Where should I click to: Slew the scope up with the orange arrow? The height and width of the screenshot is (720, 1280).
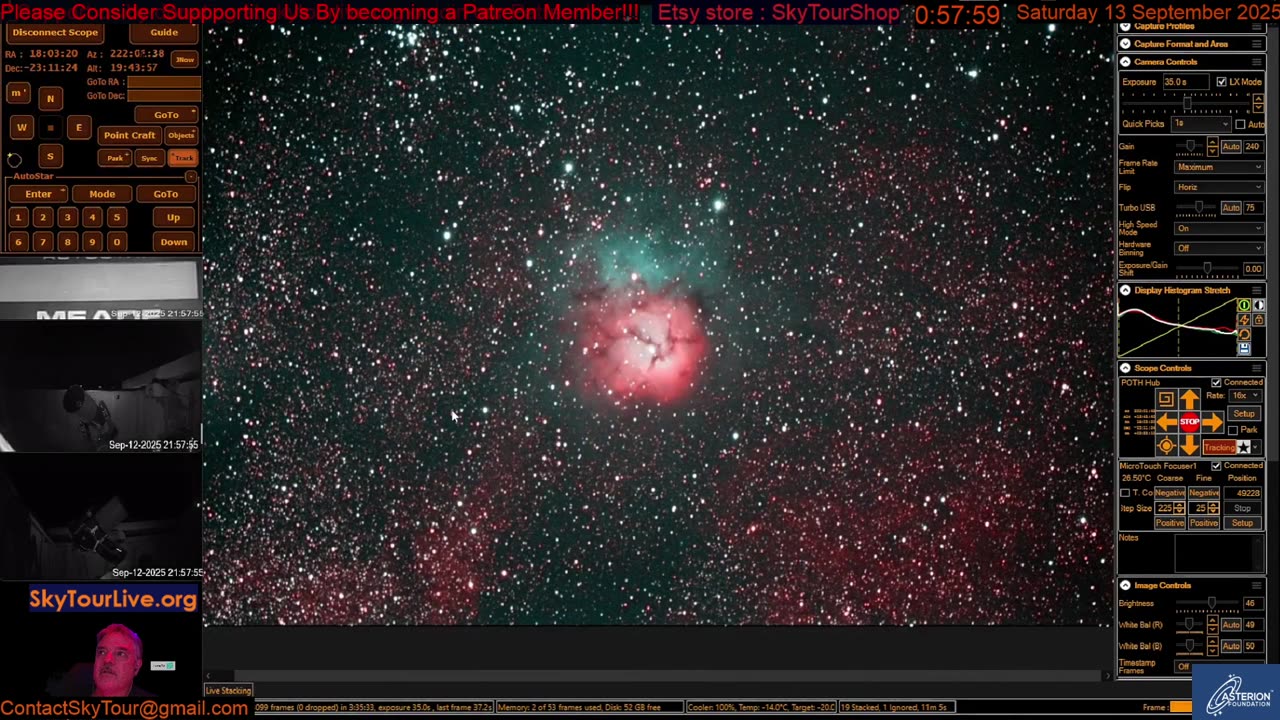1189,398
